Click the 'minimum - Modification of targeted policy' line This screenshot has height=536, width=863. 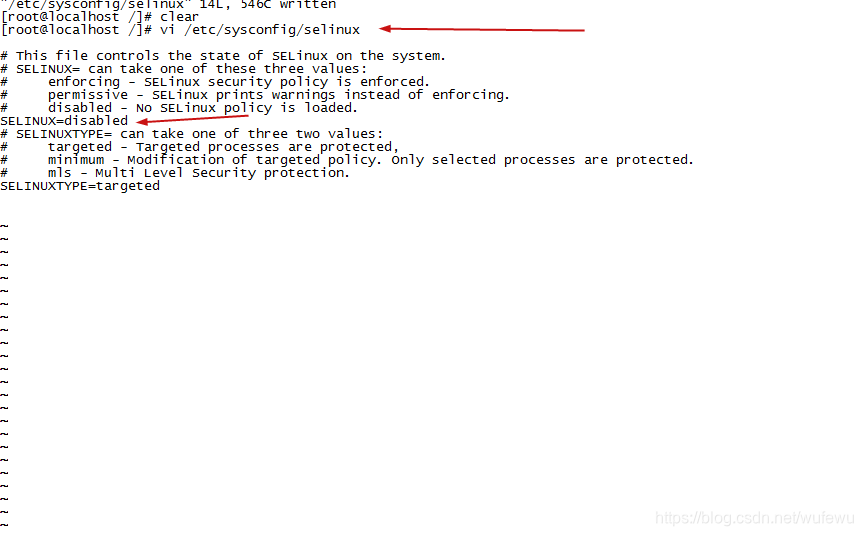370,160
